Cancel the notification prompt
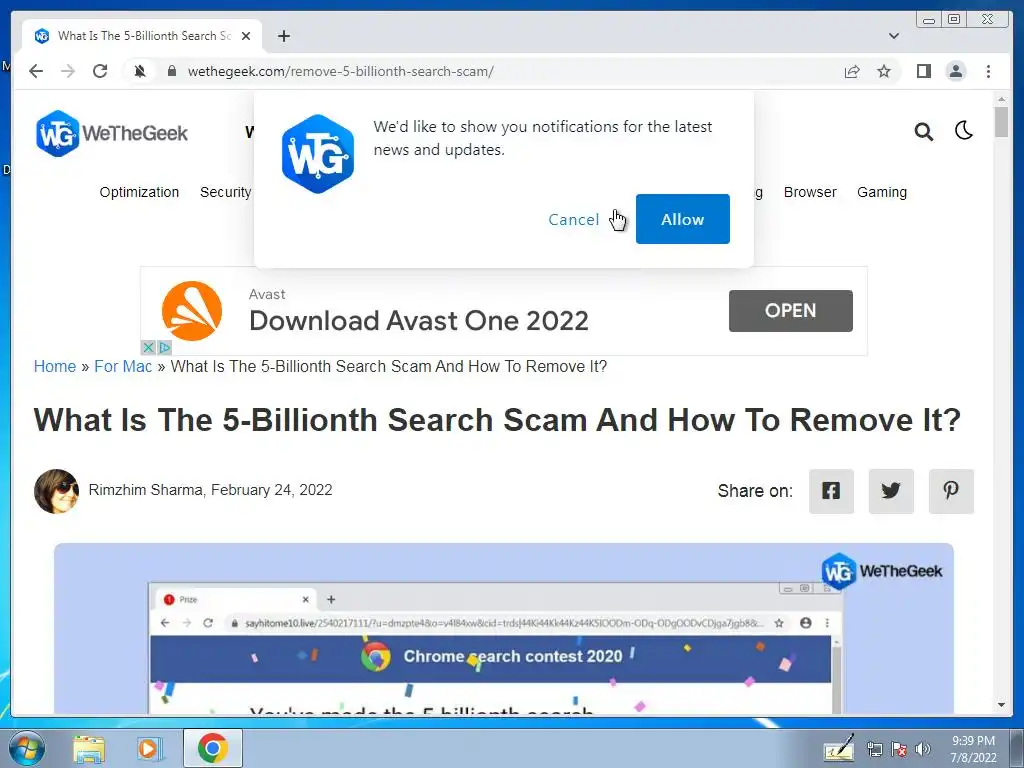 [x=573, y=219]
